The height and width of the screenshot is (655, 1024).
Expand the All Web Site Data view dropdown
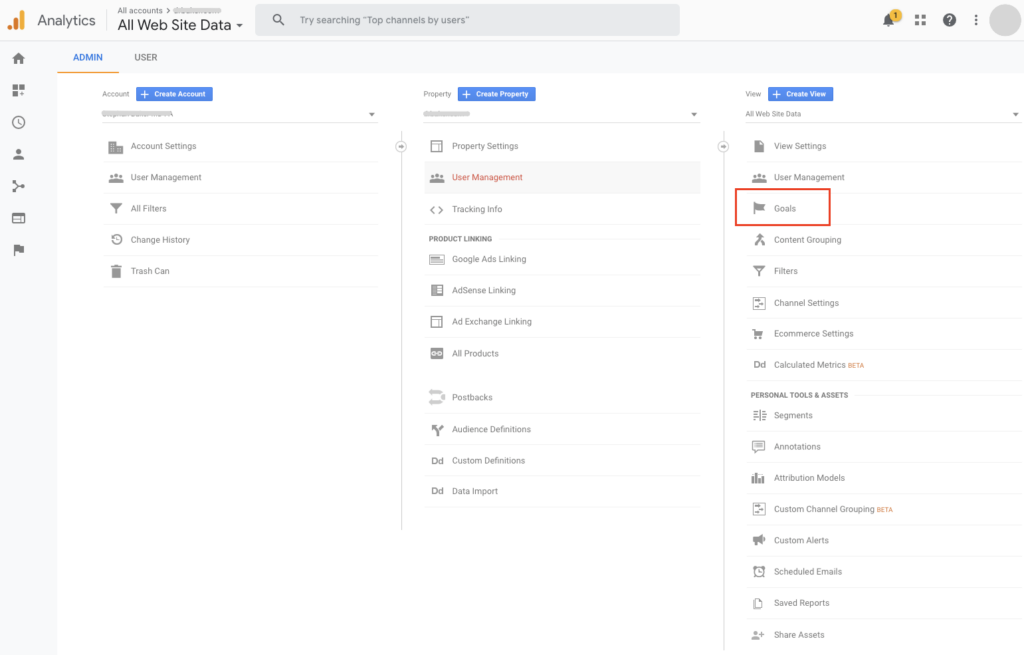coord(882,114)
